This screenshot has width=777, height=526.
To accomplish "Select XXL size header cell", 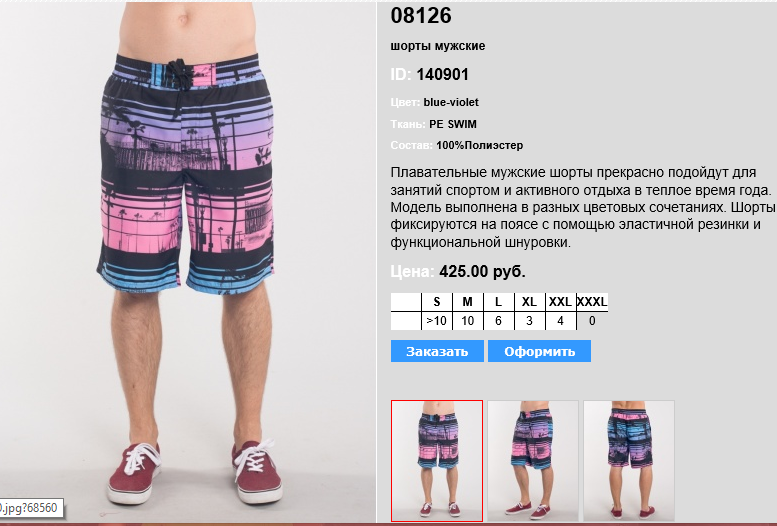I will 560,302.
